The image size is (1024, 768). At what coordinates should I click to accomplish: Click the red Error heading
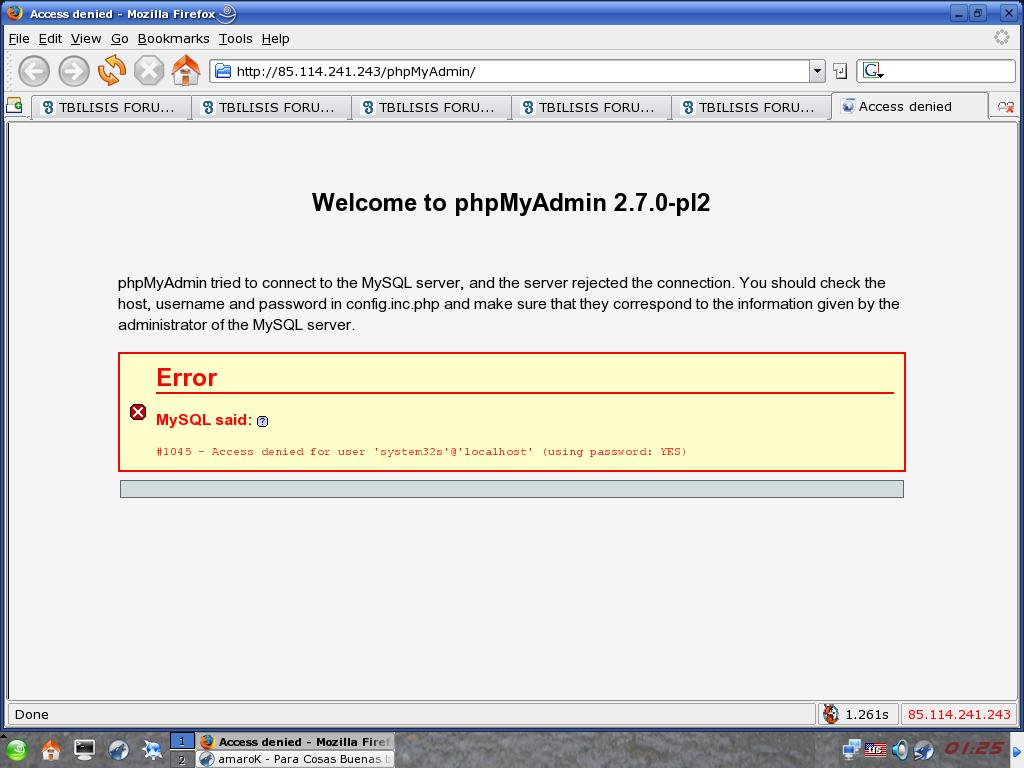point(187,377)
